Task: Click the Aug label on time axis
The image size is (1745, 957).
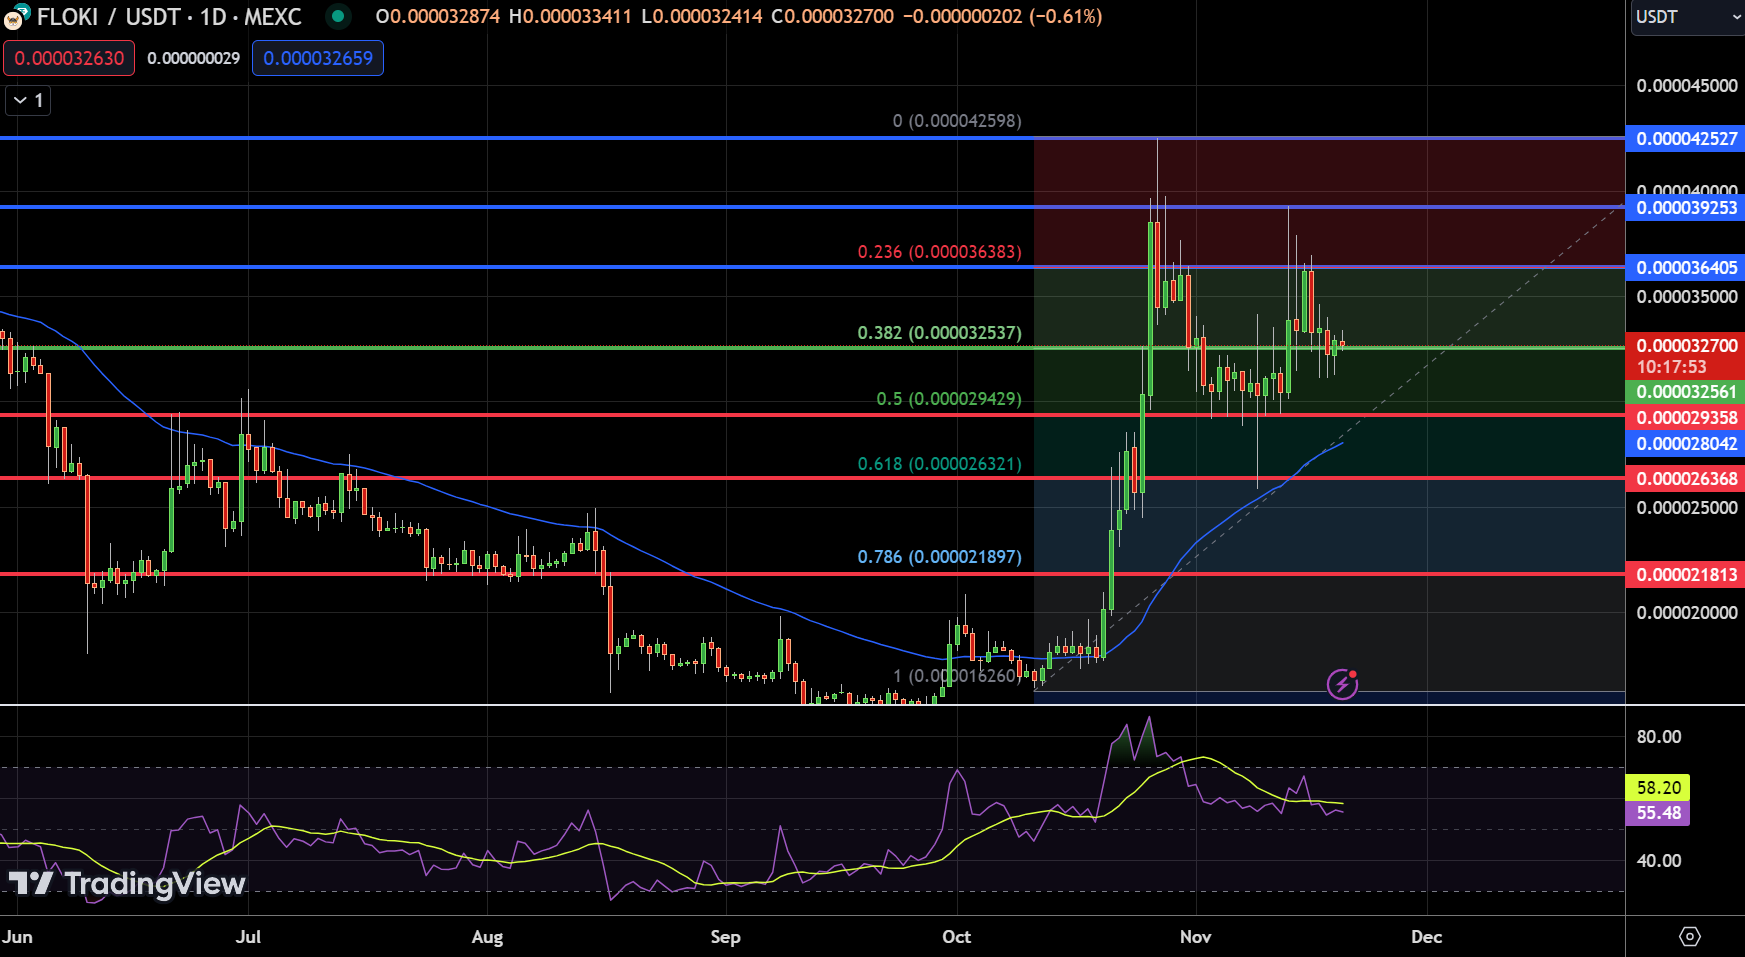Action: coord(487,937)
